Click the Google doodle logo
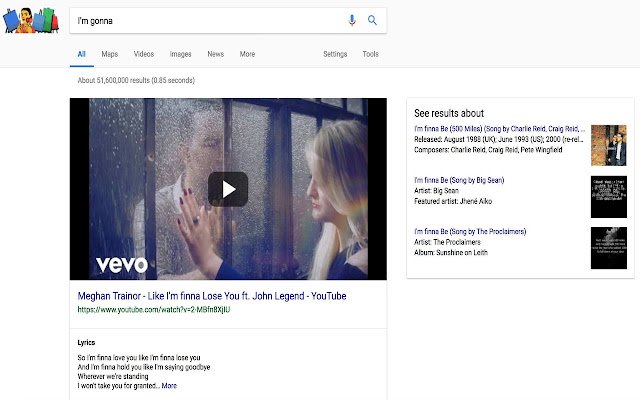 coord(31,20)
